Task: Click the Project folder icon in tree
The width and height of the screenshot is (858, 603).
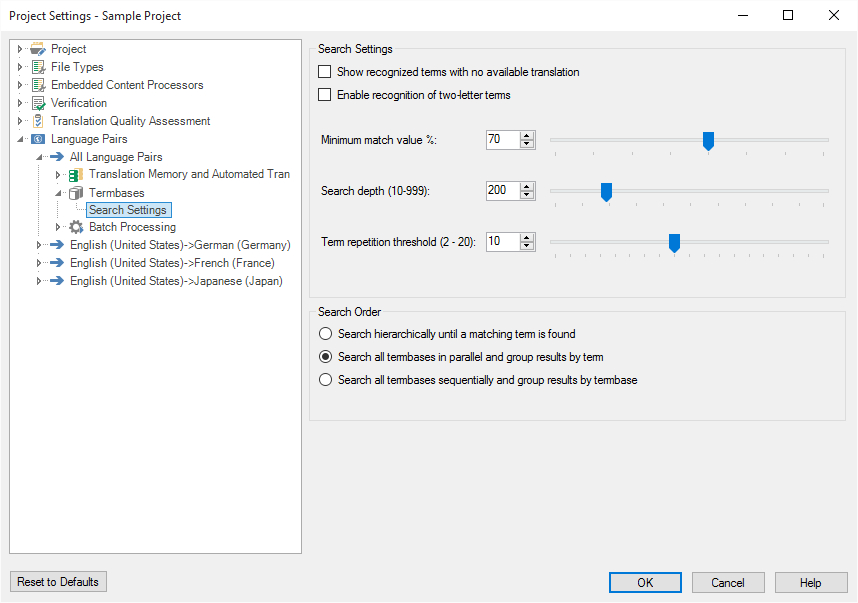Action: pos(38,49)
